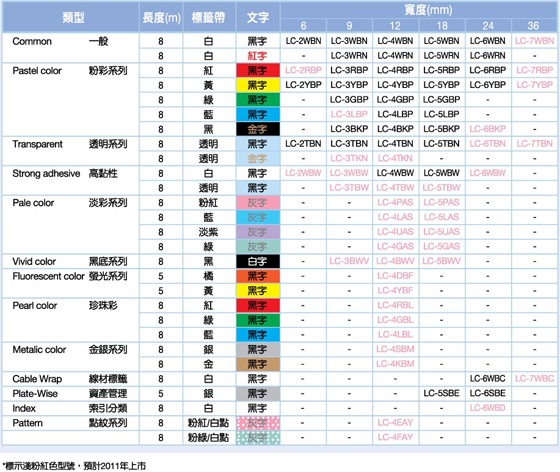Screen dimensions: 560x472
Task: Click the black 白字 swatch in Vivid row
Action: coord(258,261)
